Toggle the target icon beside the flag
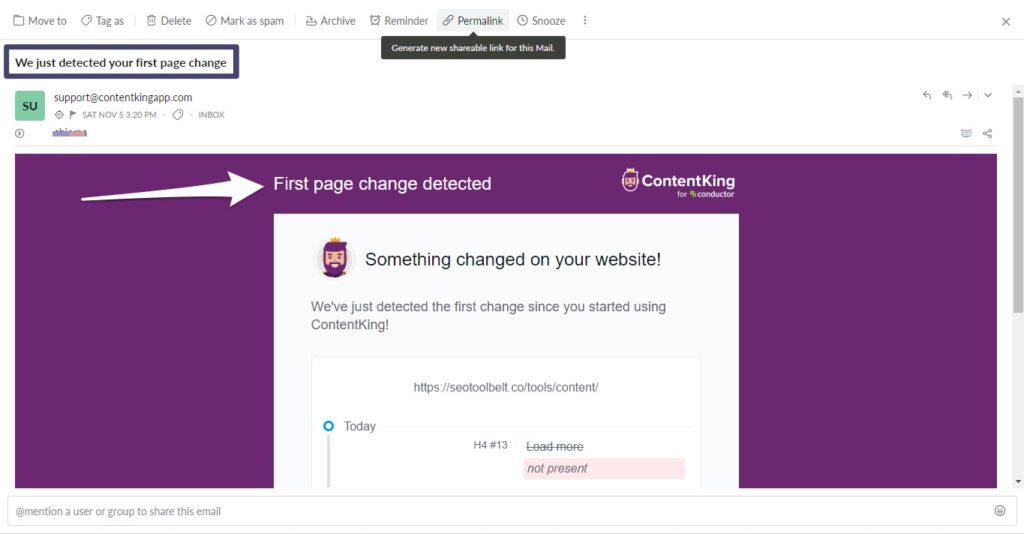1024x534 pixels. pos(59,115)
